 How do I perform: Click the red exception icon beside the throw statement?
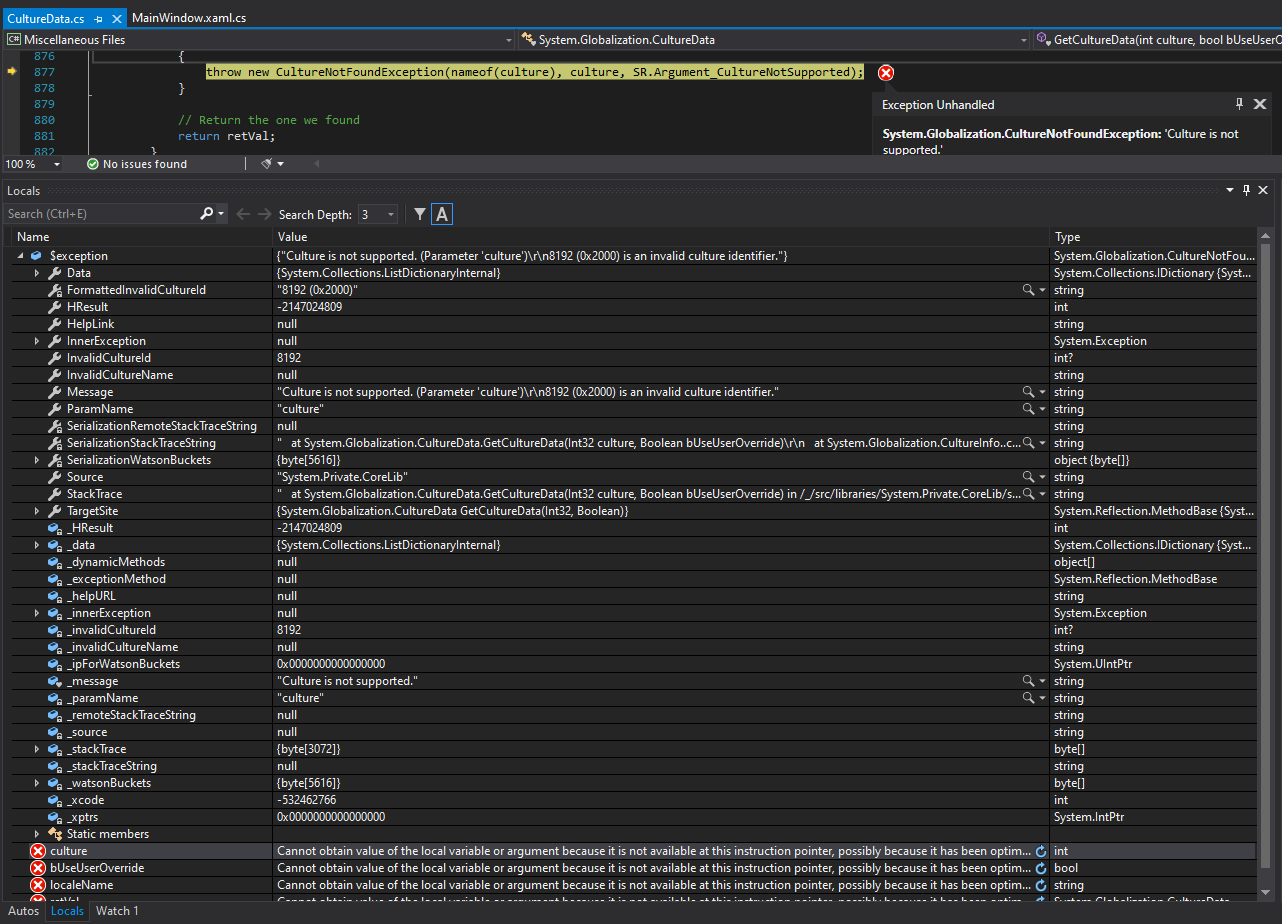click(886, 72)
